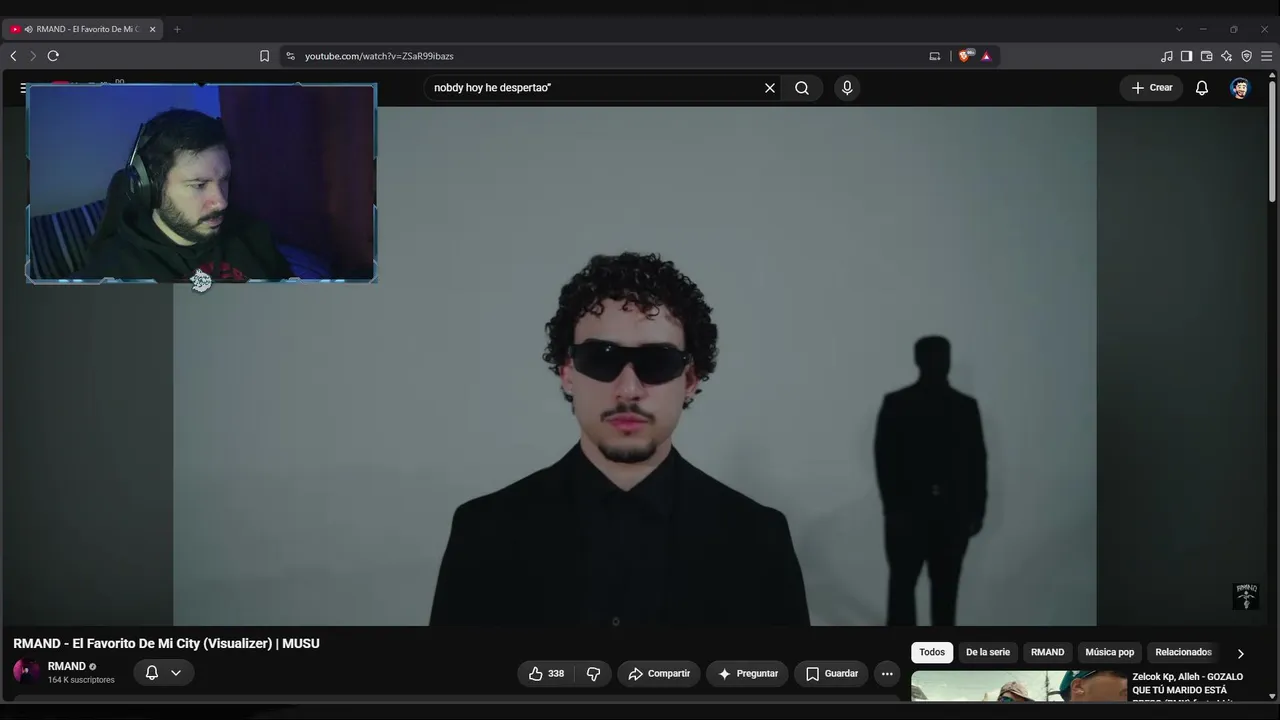
Task: Open the RMAND channel avatar
Action: pyautogui.click(x=26, y=672)
